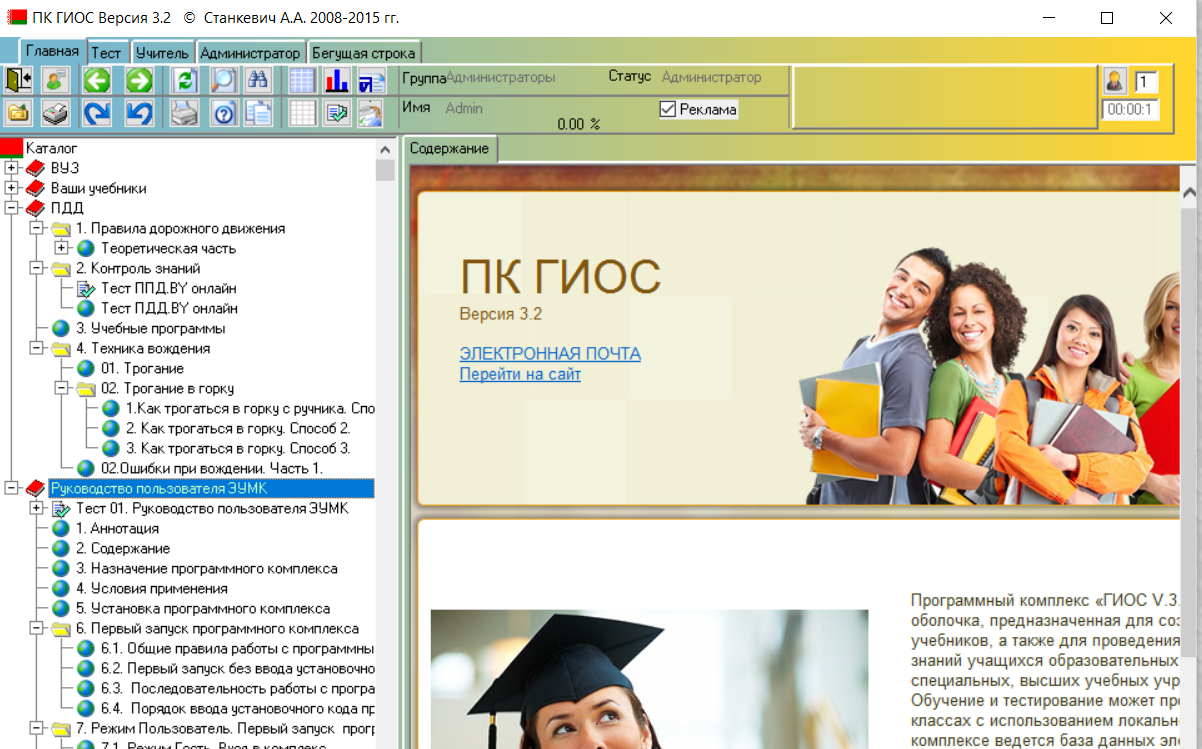Select 3. Учебные программы in tree

[150, 328]
